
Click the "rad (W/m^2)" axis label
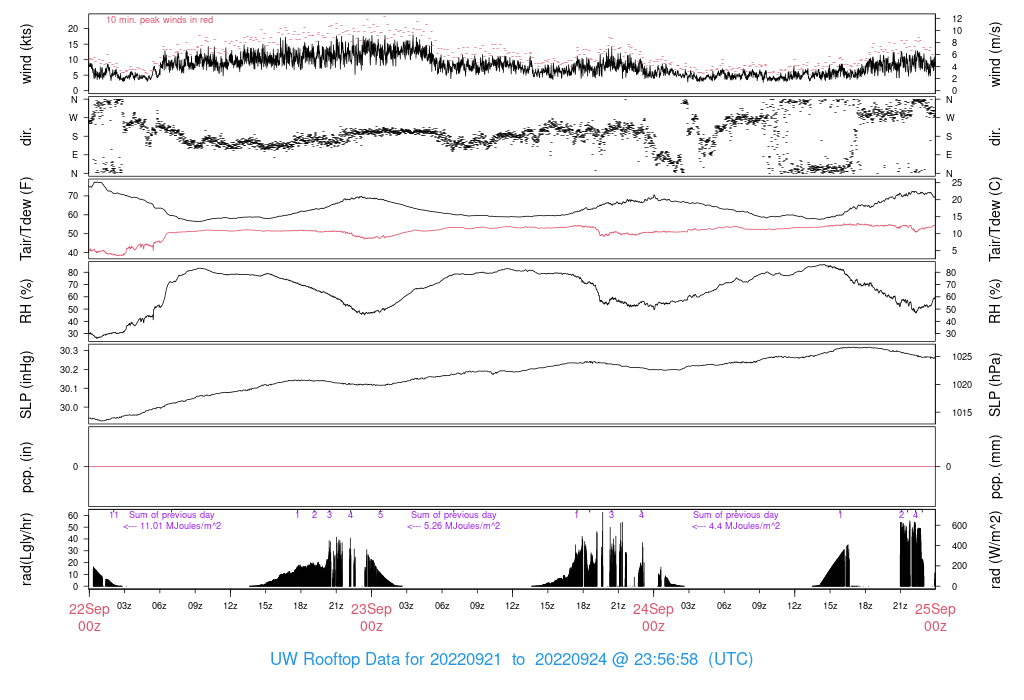point(995,549)
